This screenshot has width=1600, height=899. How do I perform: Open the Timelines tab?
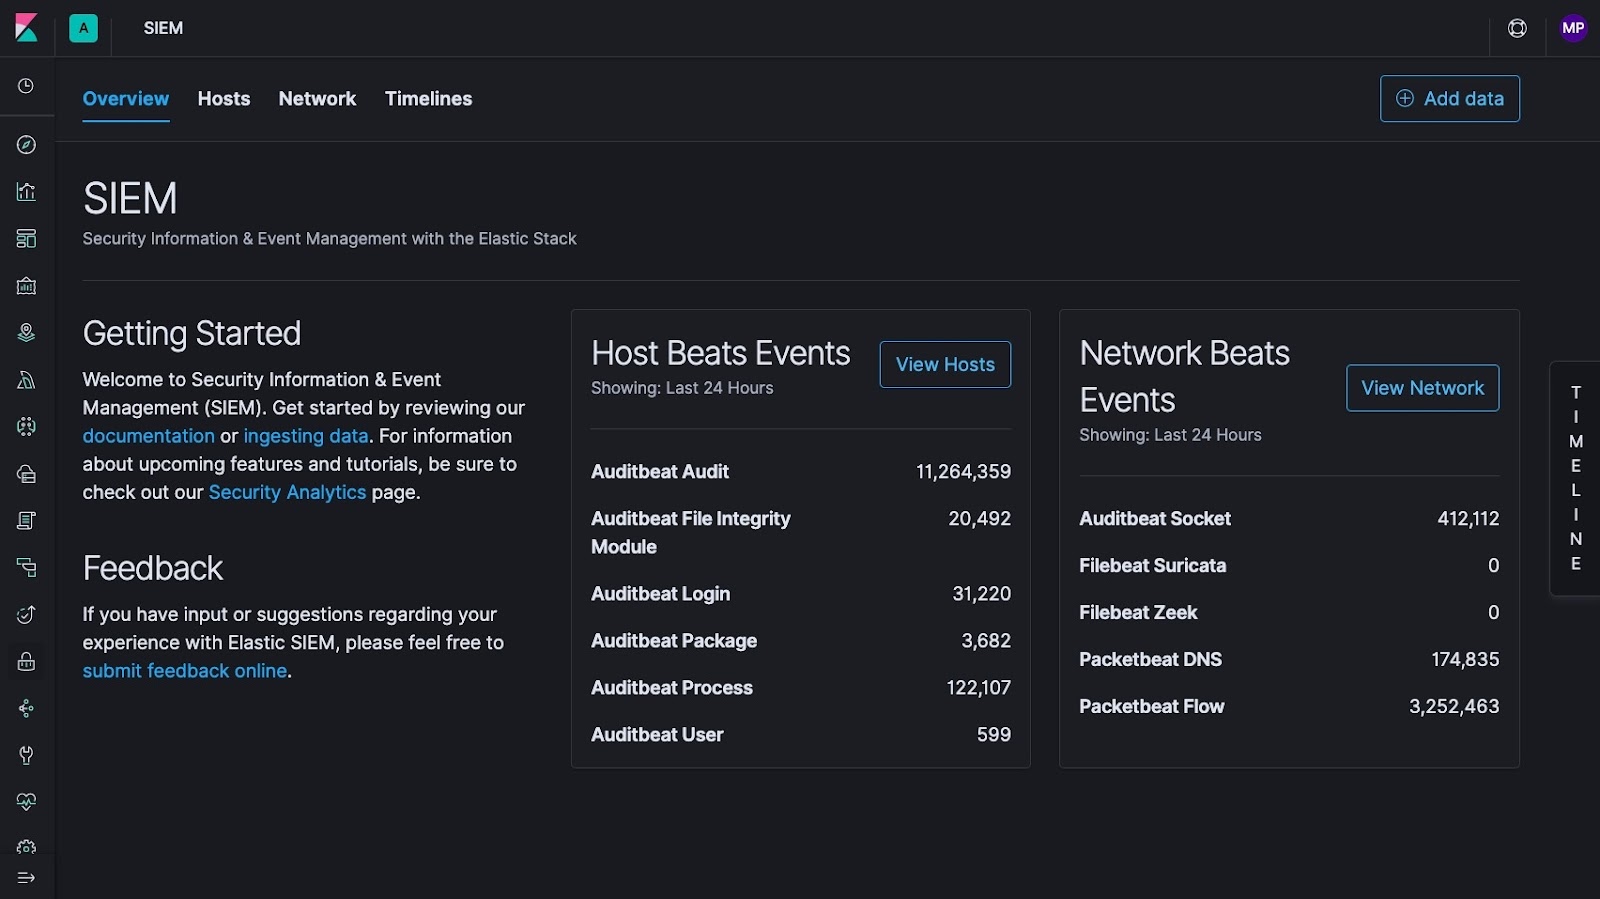point(428,99)
